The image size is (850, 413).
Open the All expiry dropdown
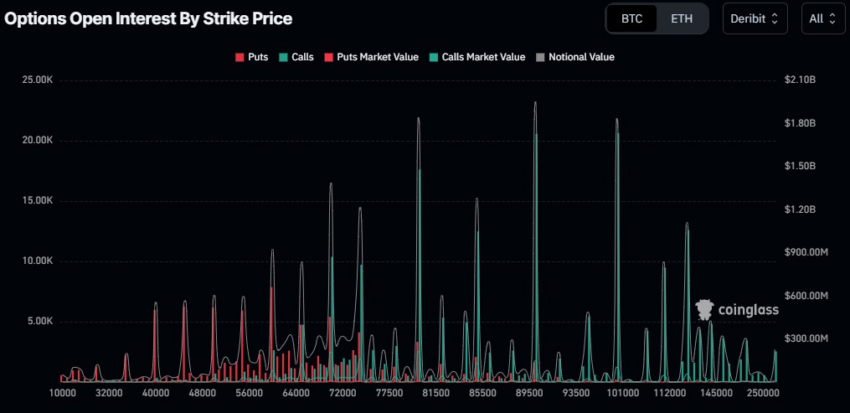click(x=823, y=18)
